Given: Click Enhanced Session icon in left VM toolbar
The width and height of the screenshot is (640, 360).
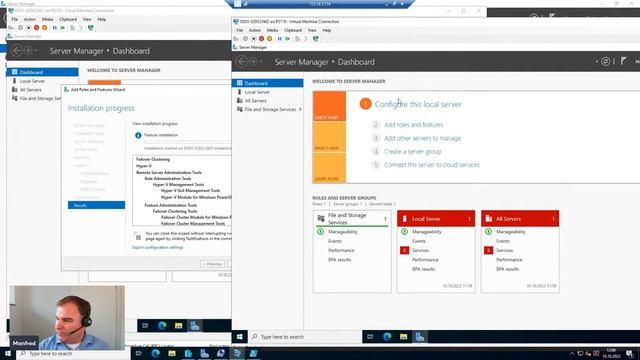Looking at the screenshot, I should pos(91,28).
